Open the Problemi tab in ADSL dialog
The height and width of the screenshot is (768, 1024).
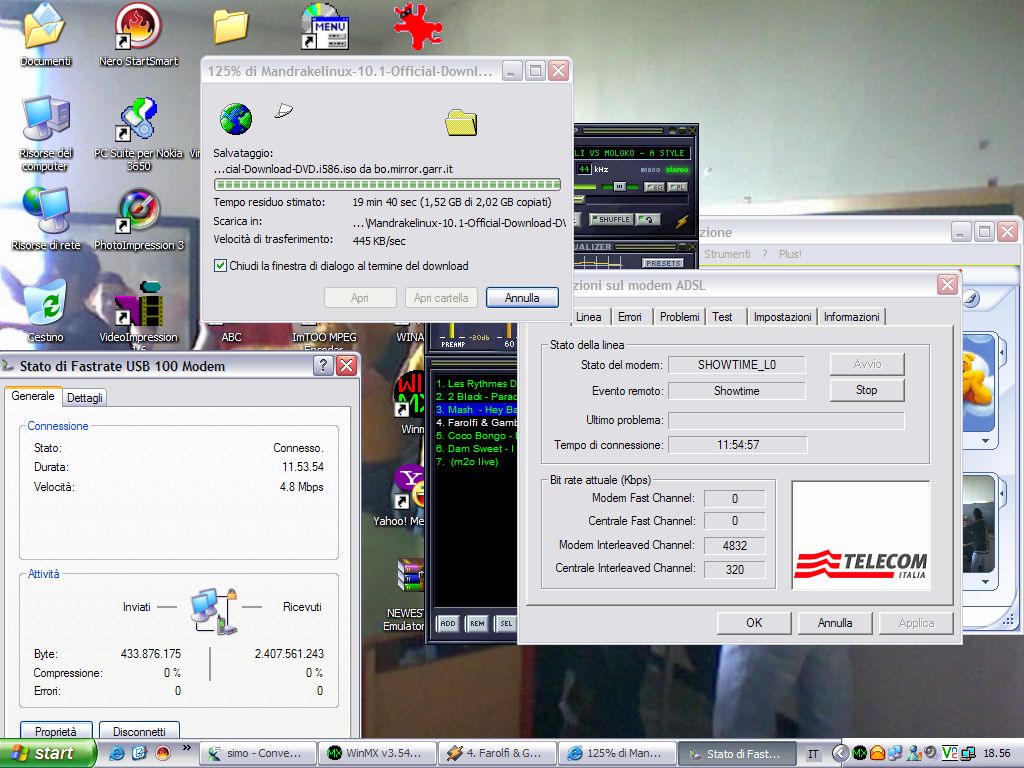pos(679,317)
